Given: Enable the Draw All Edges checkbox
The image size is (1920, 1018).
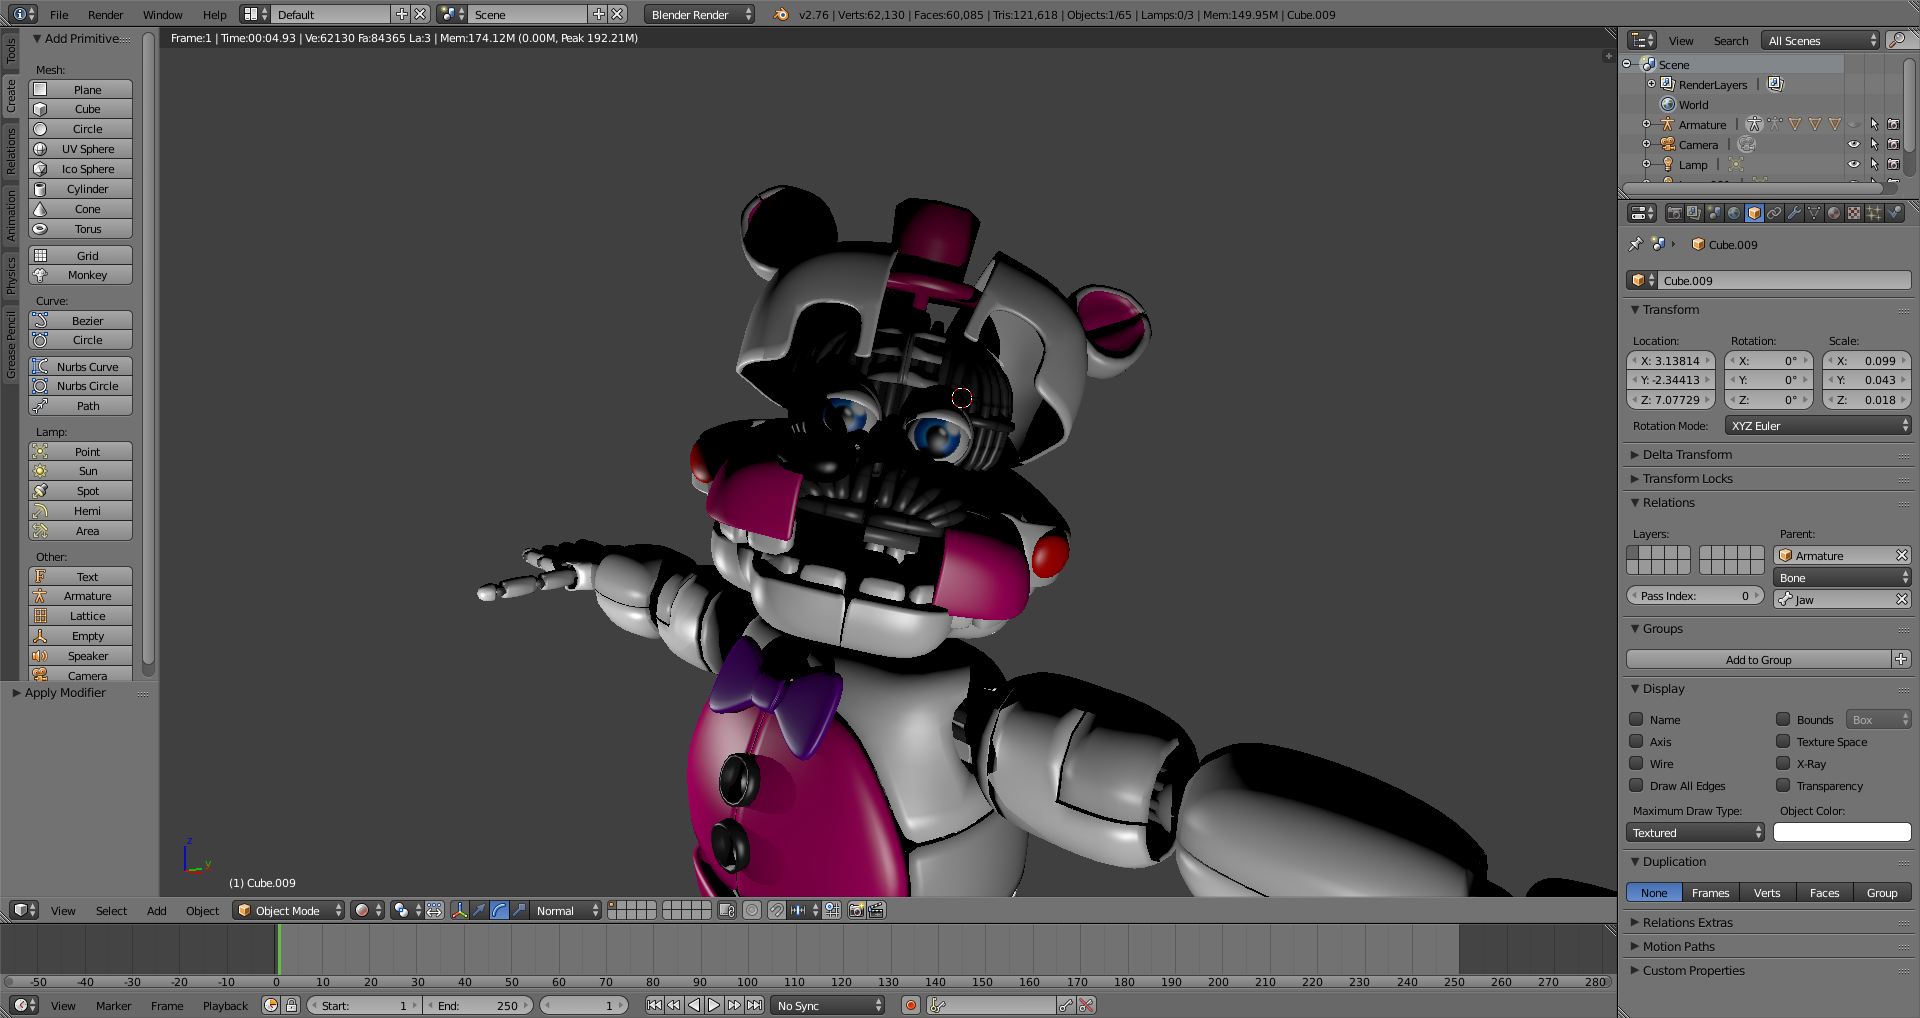Looking at the screenshot, I should pos(1636,785).
